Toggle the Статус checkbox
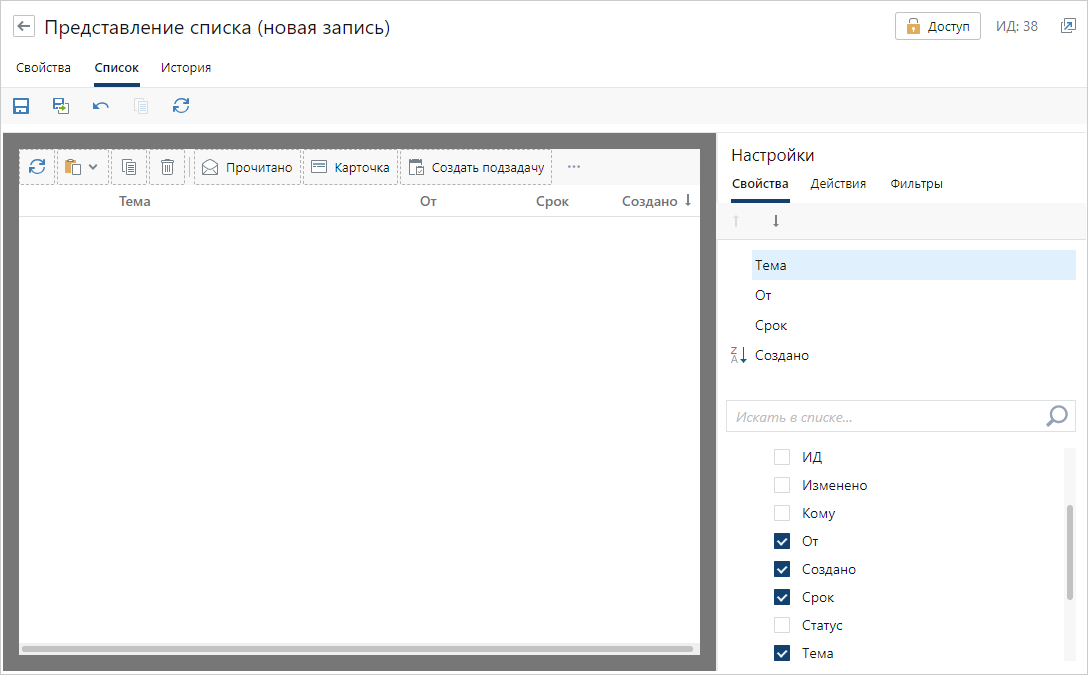This screenshot has height=675, width=1088. [782, 625]
